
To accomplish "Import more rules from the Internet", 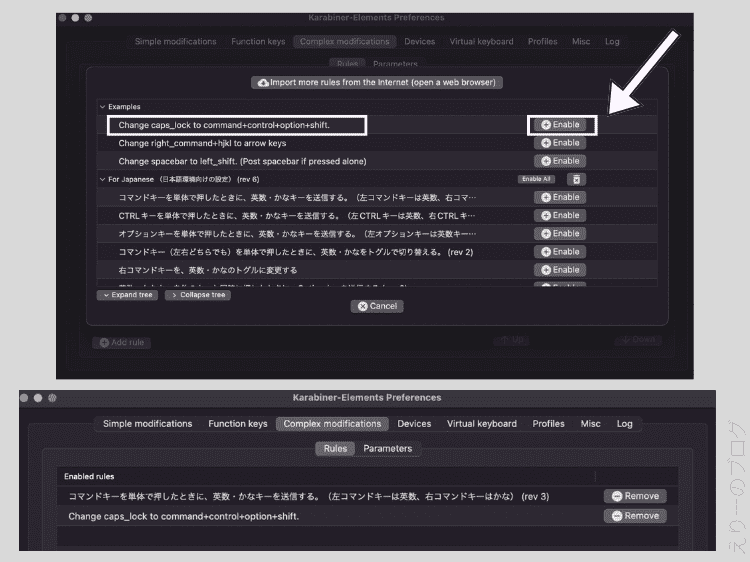I will [377, 82].
